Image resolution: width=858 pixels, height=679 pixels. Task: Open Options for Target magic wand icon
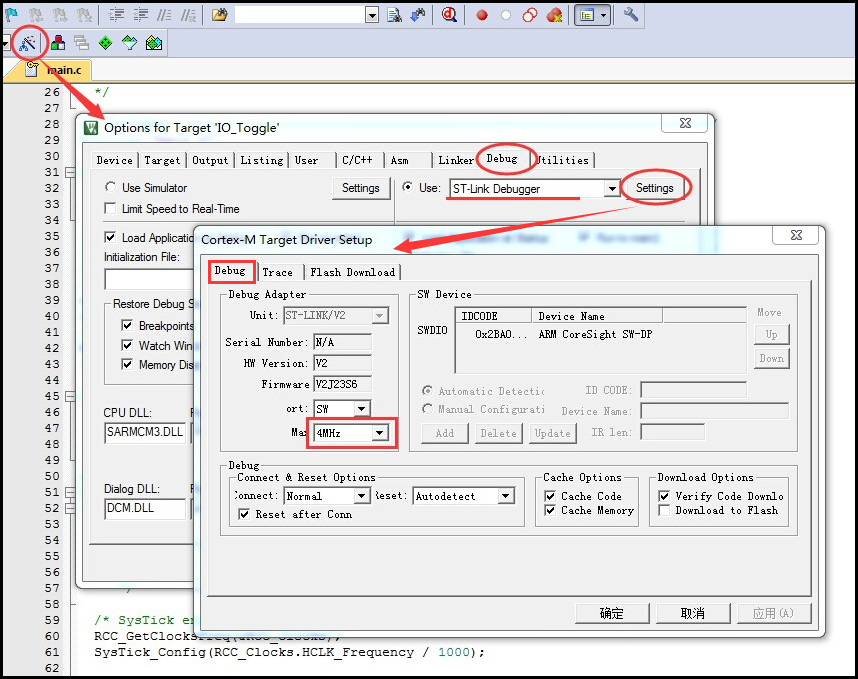pos(28,43)
